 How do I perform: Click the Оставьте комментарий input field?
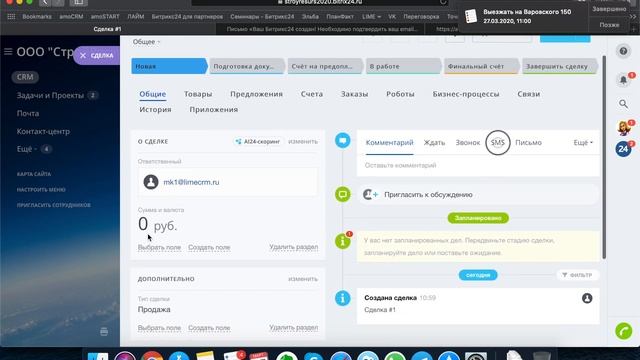point(478,165)
